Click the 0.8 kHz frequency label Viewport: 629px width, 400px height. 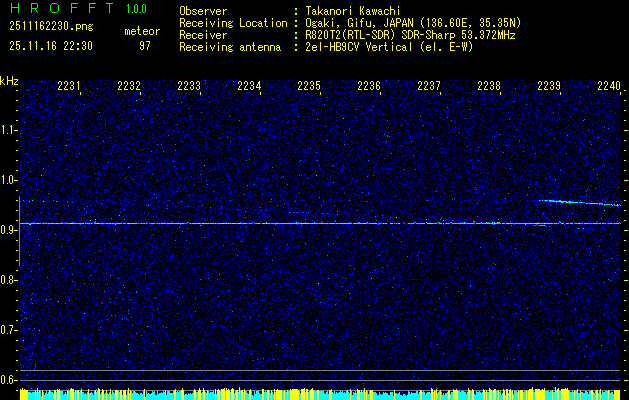tap(8, 280)
